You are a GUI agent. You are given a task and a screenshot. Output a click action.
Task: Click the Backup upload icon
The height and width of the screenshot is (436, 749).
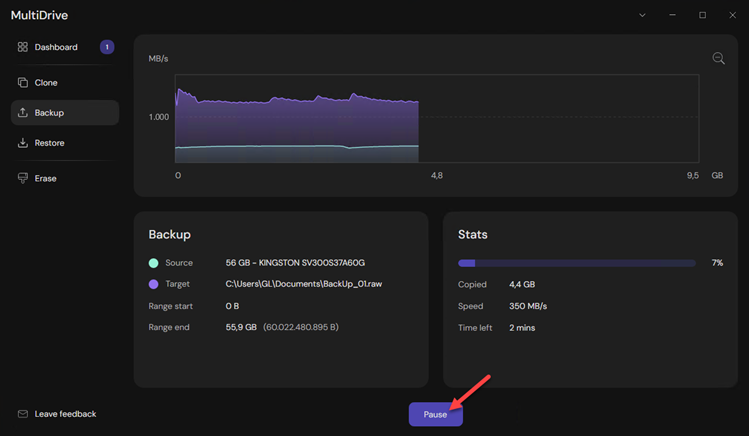[x=23, y=113]
